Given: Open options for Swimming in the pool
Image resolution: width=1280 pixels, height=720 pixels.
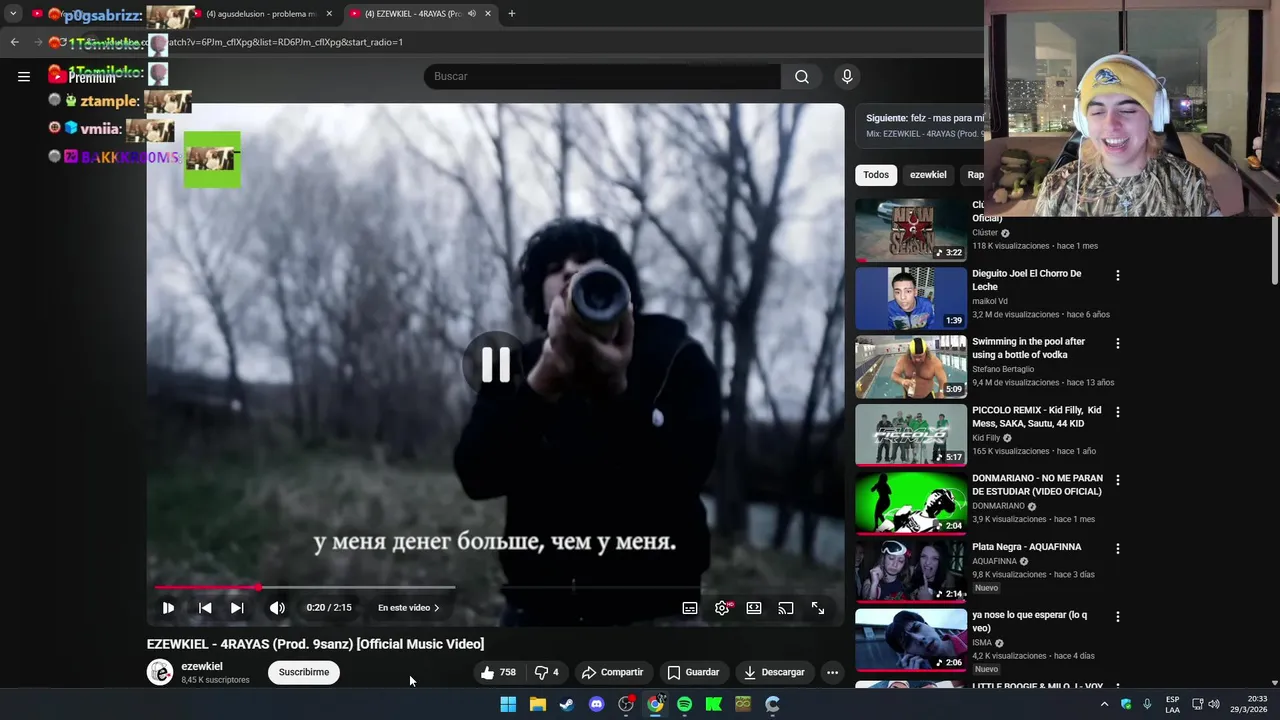Looking at the screenshot, I should [1118, 343].
